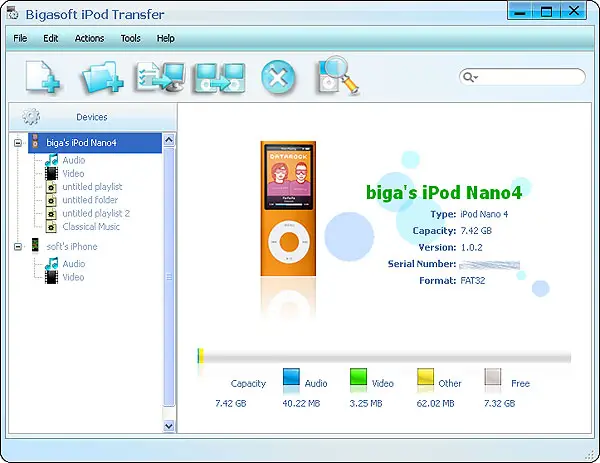Select the Classical Music playlist
The width and height of the screenshot is (600, 463).
coord(91,227)
